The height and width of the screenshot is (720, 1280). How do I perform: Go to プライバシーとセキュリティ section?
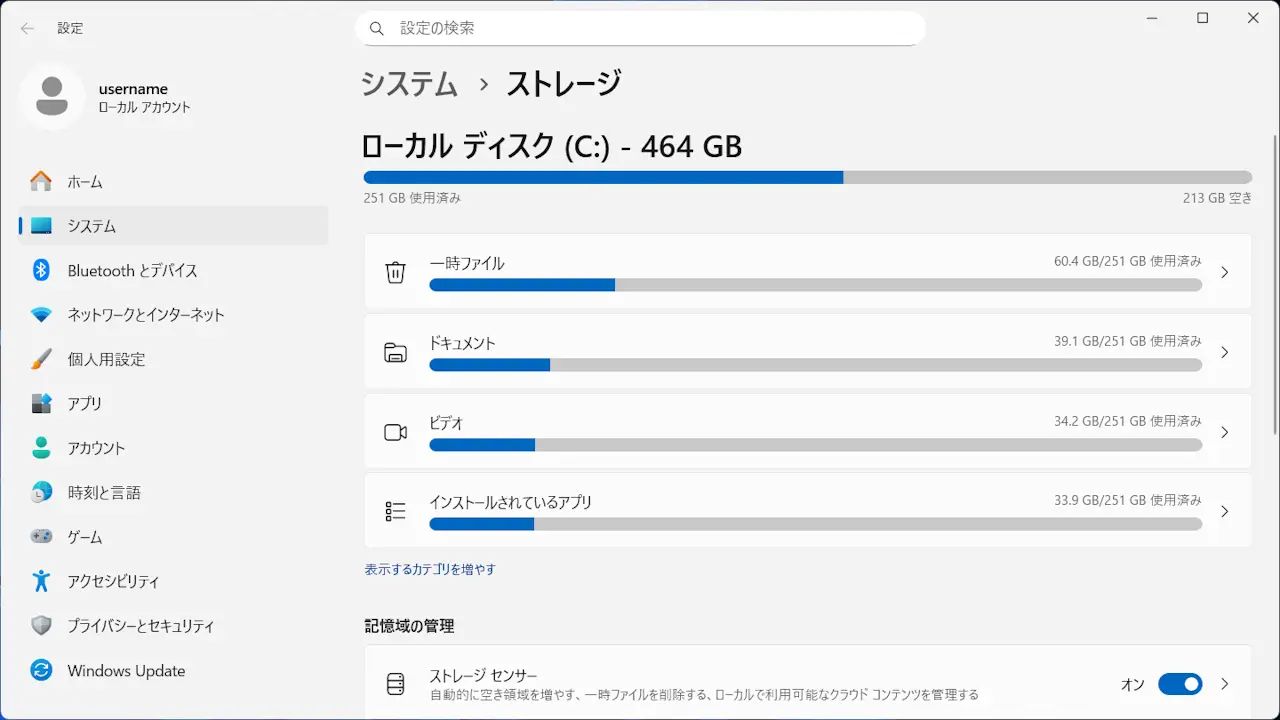(140, 626)
